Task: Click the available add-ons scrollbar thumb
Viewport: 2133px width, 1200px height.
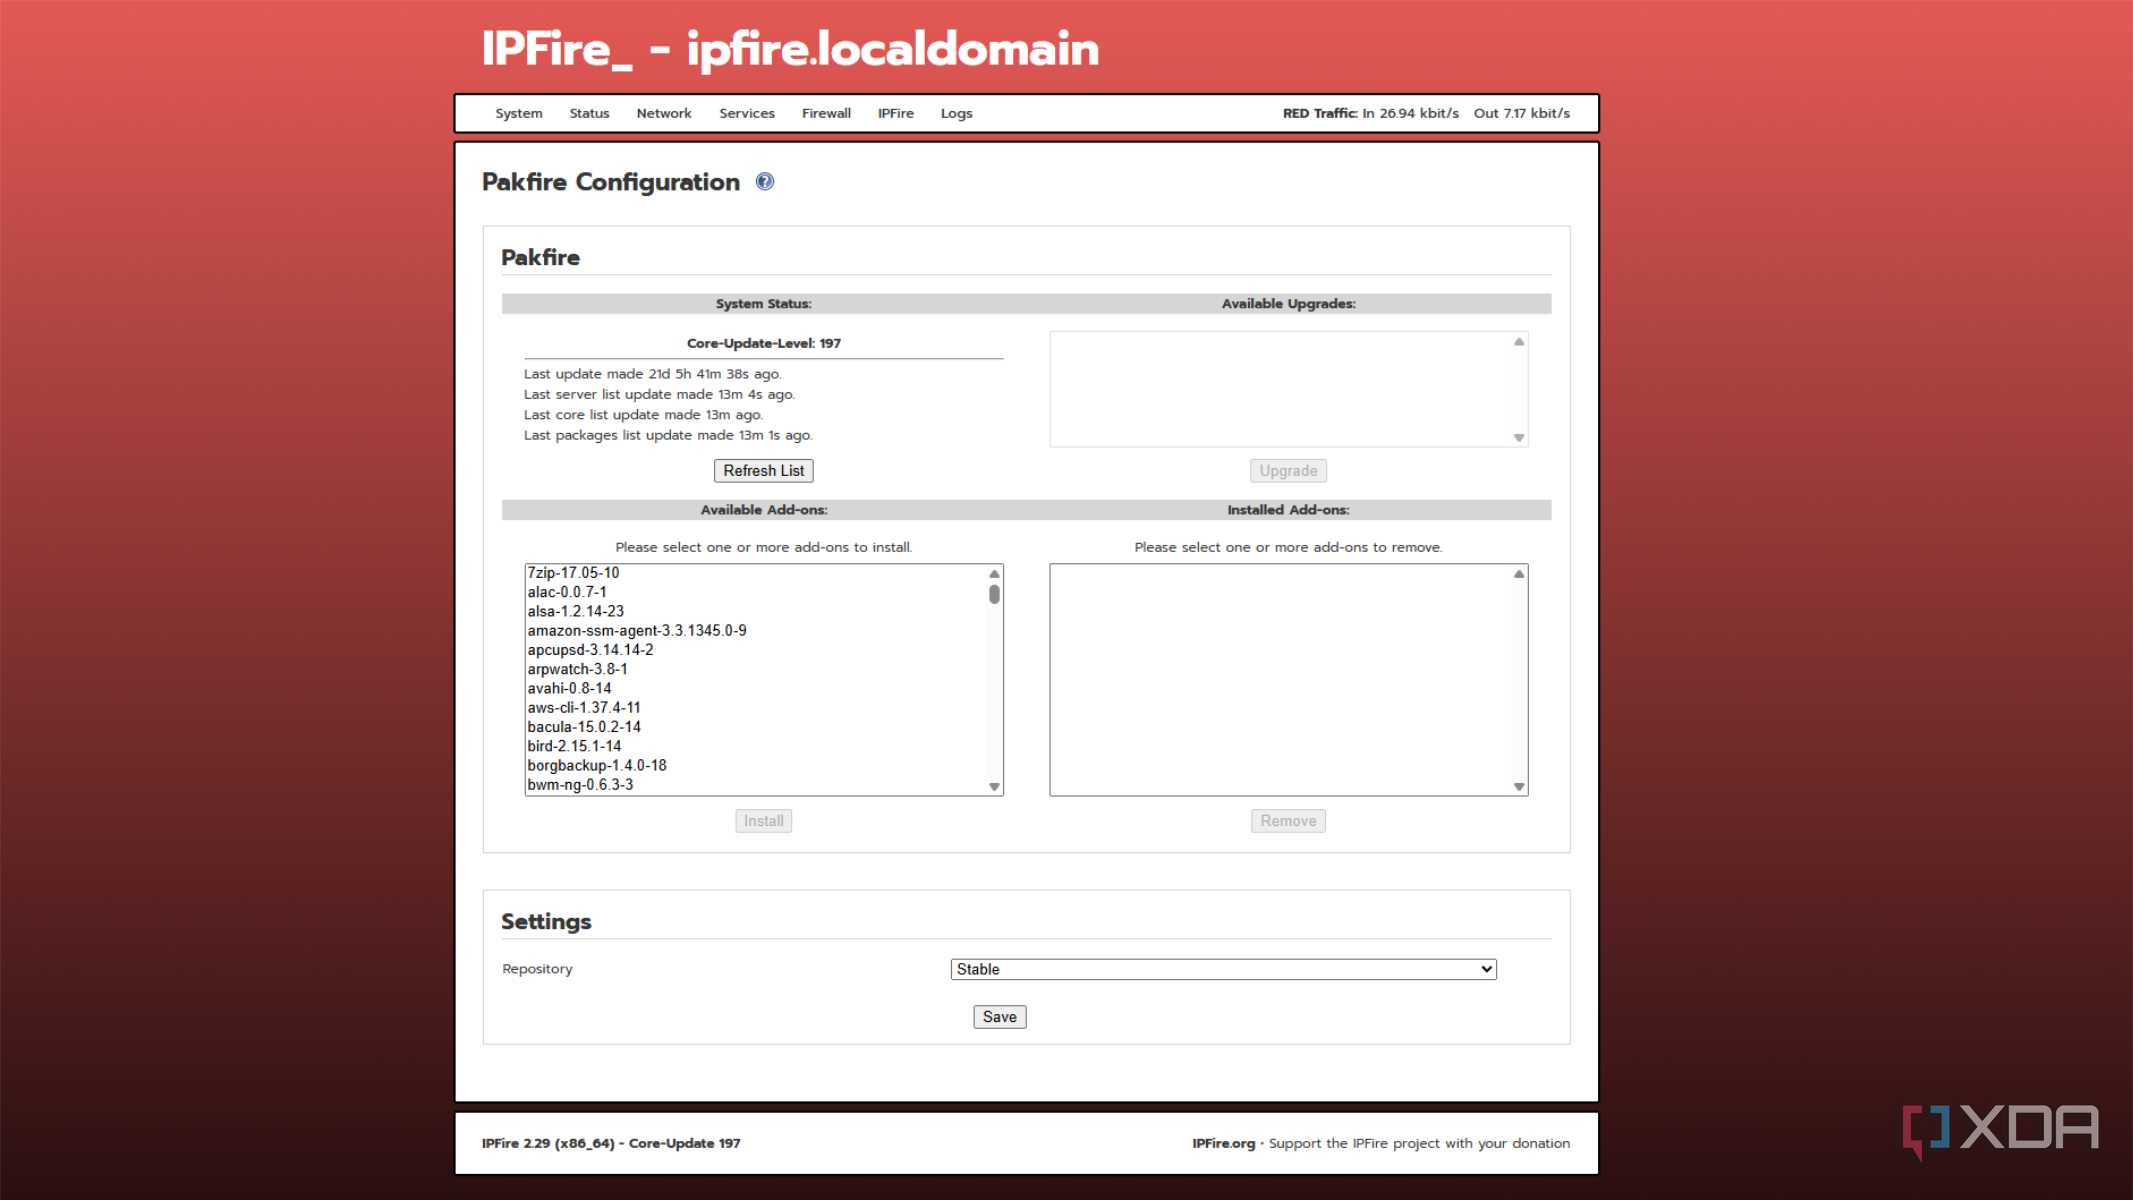Action: pos(994,594)
